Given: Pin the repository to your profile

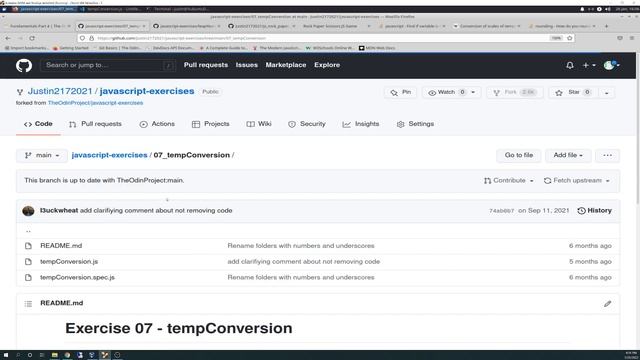Looking at the screenshot, I should click(400, 92).
